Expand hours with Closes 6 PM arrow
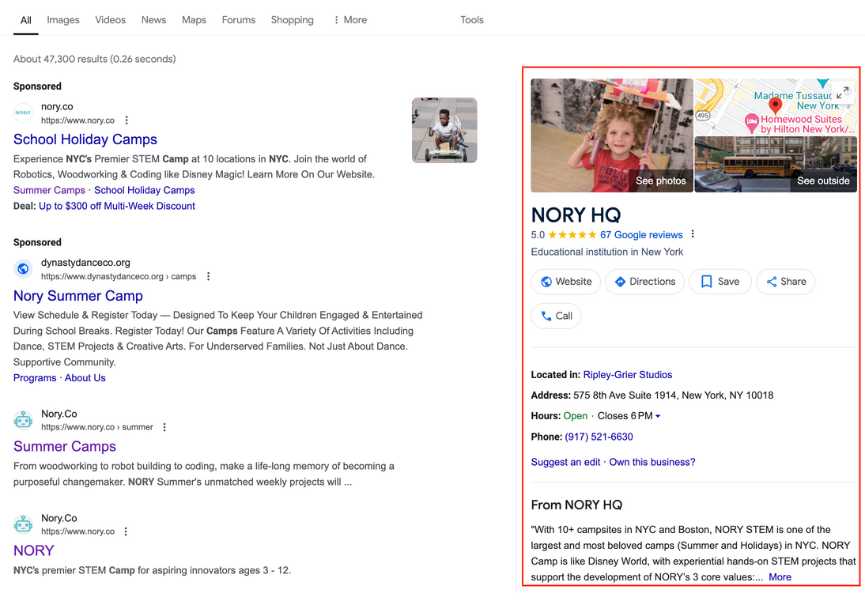Viewport: 865px width, 600px height. click(658, 416)
